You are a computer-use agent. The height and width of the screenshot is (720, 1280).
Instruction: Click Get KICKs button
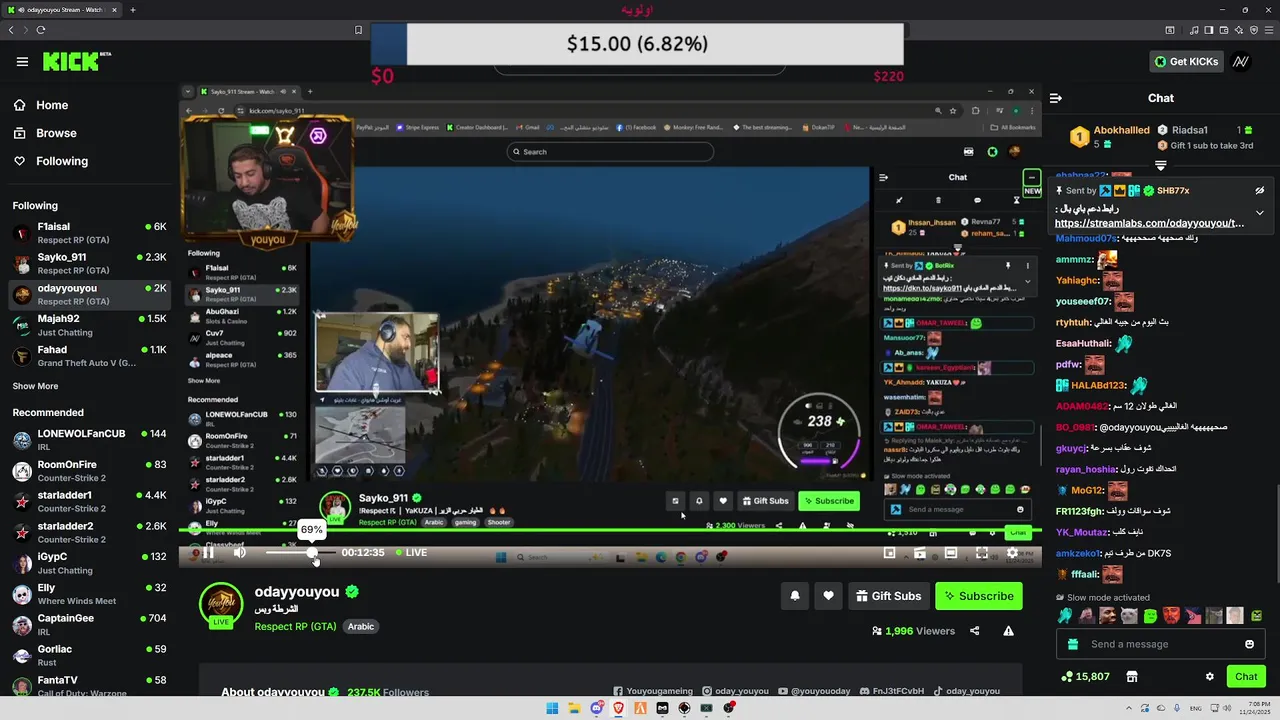click(1186, 62)
